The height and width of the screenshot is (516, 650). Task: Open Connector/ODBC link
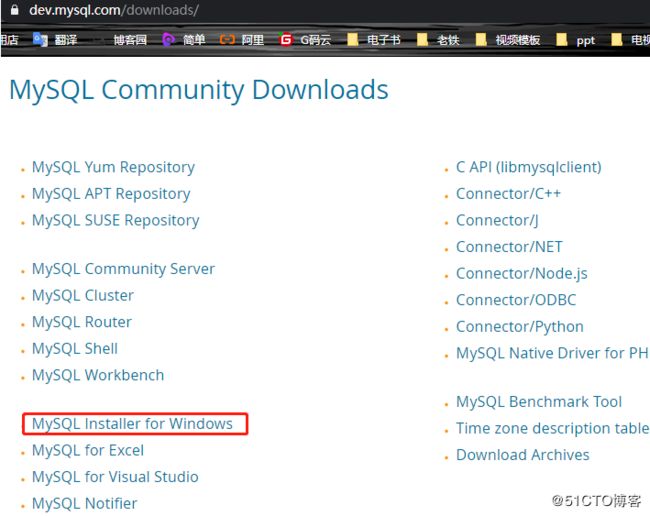516,300
